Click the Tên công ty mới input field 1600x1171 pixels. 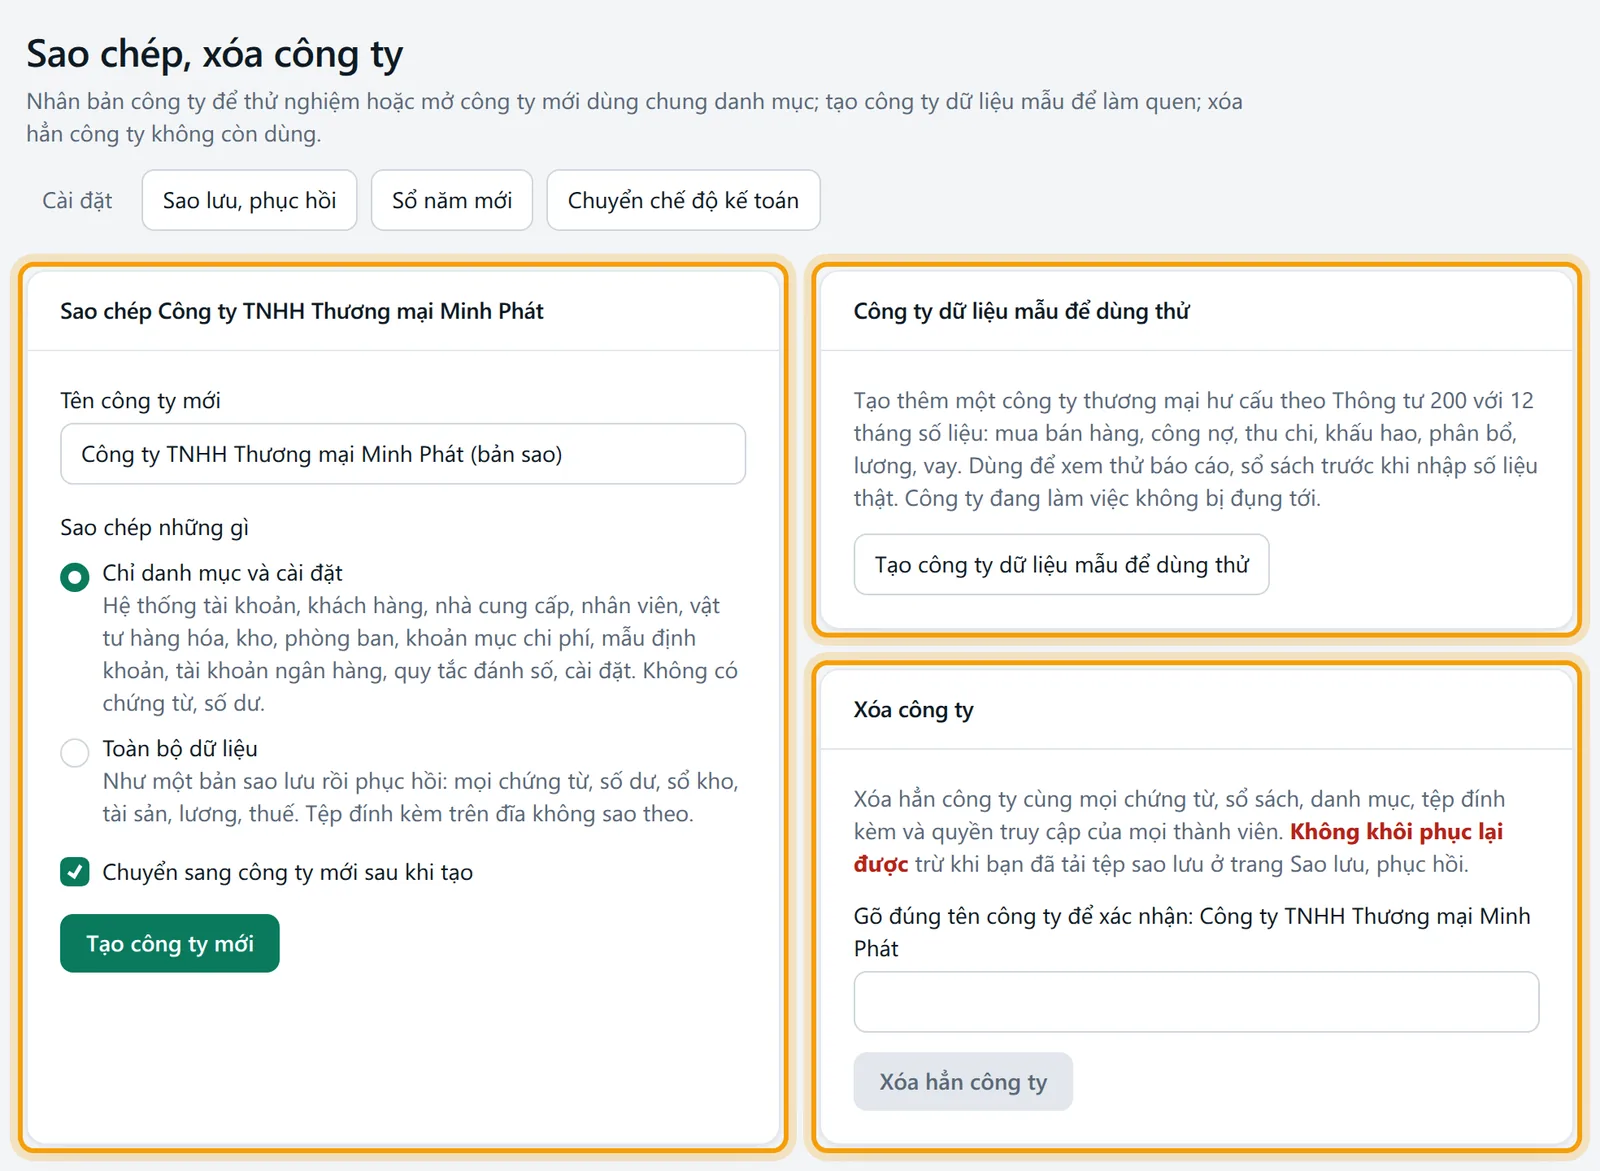click(403, 454)
